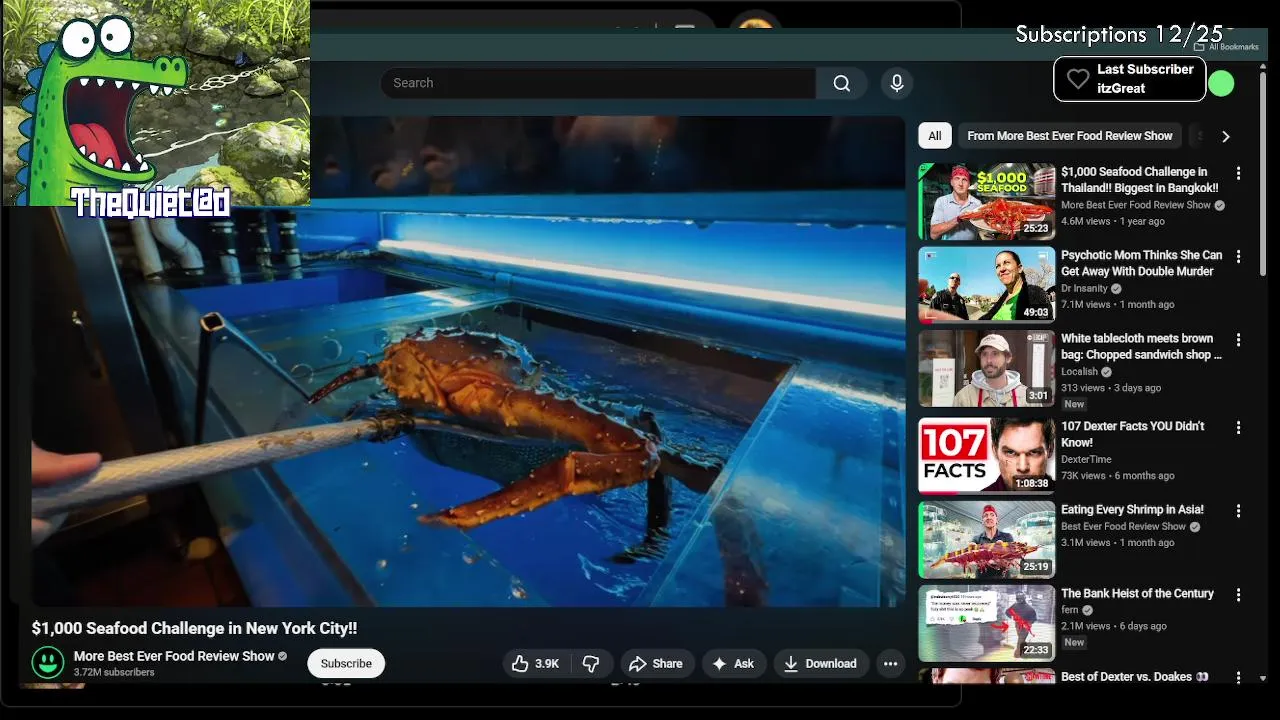
Task: Dislike the video with thumbs-down icon
Action: click(x=591, y=663)
